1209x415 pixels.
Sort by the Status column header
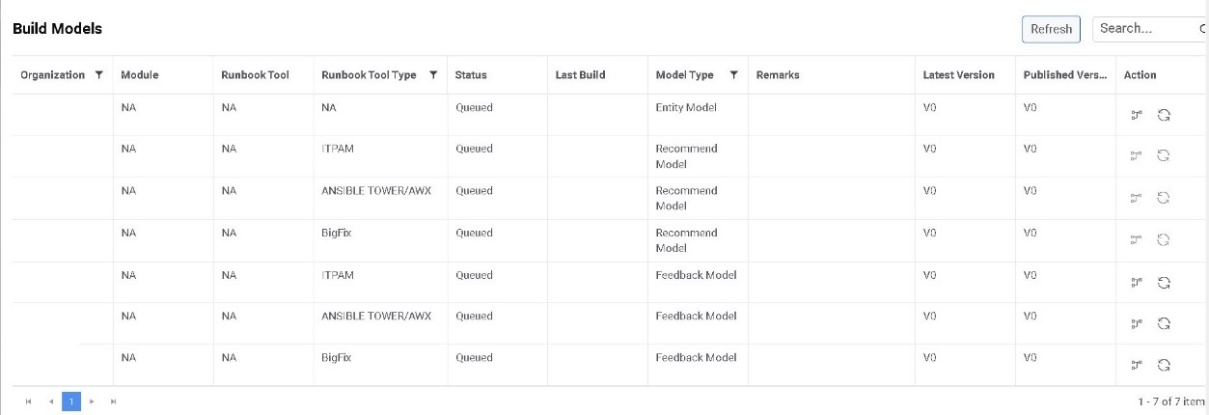tap(470, 75)
